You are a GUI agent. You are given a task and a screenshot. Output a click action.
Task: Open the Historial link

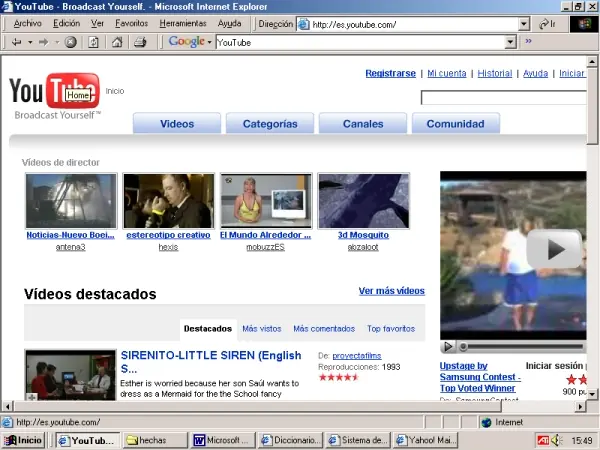(x=495, y=73)
